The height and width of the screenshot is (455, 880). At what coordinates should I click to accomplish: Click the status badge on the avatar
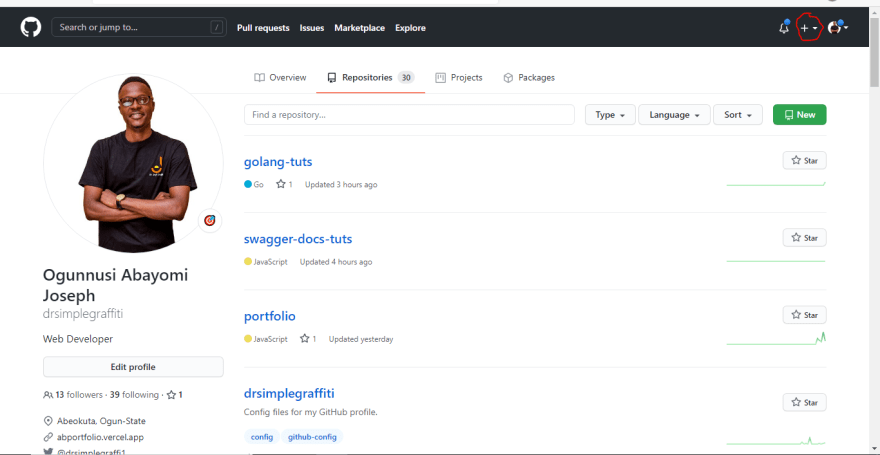click(x=210, y=220)
